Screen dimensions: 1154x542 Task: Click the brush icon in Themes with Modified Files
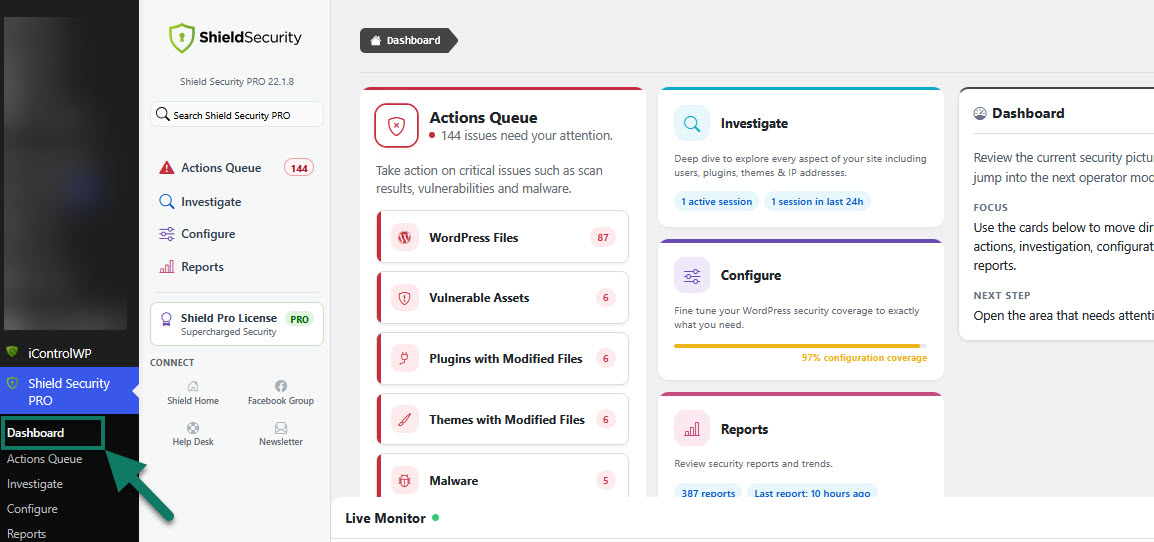(x=404, y=420)
